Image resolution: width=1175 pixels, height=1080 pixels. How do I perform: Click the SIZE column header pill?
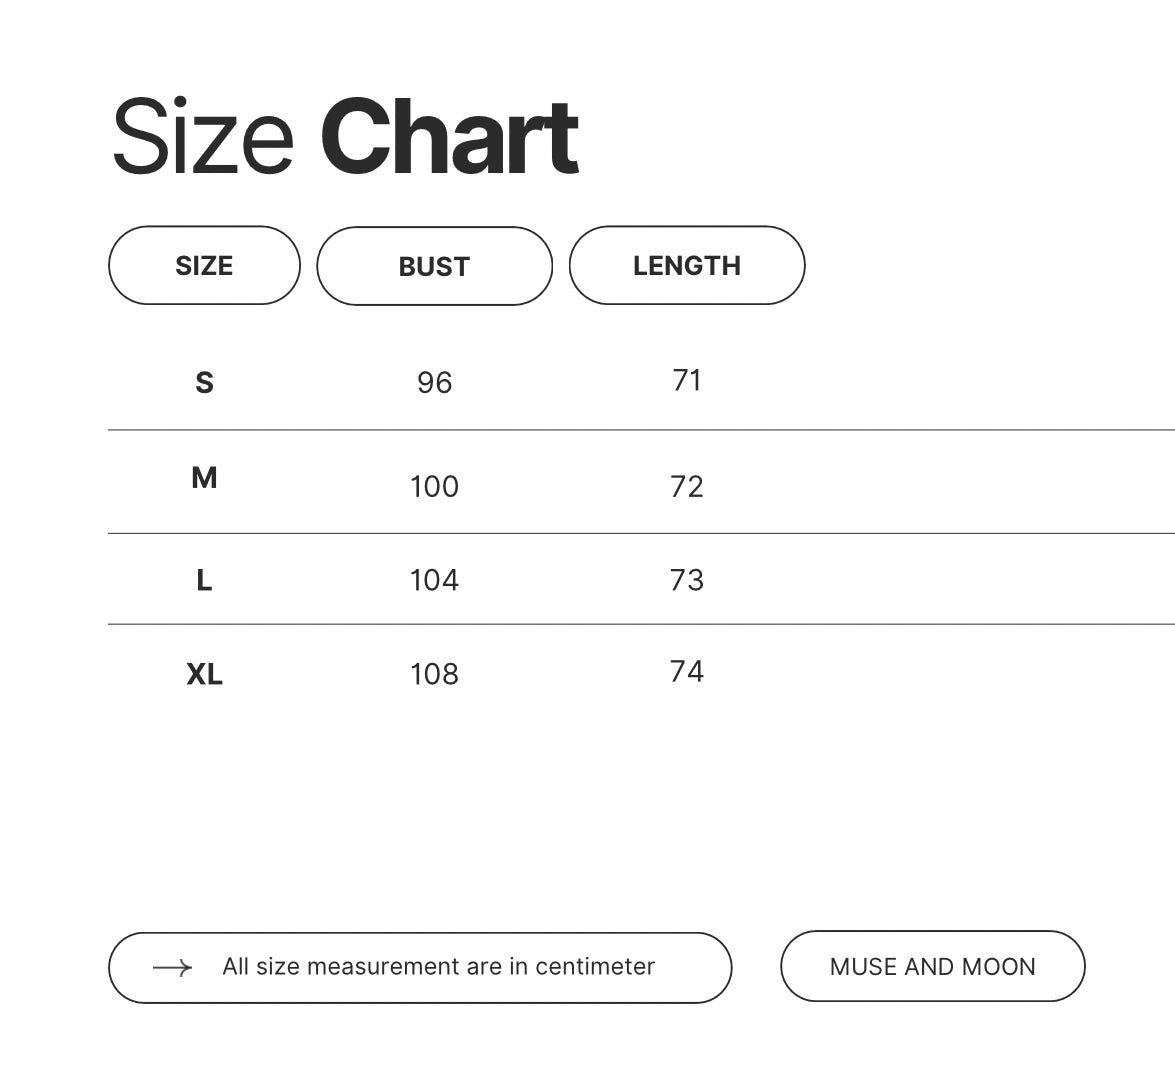pos(204,266)
